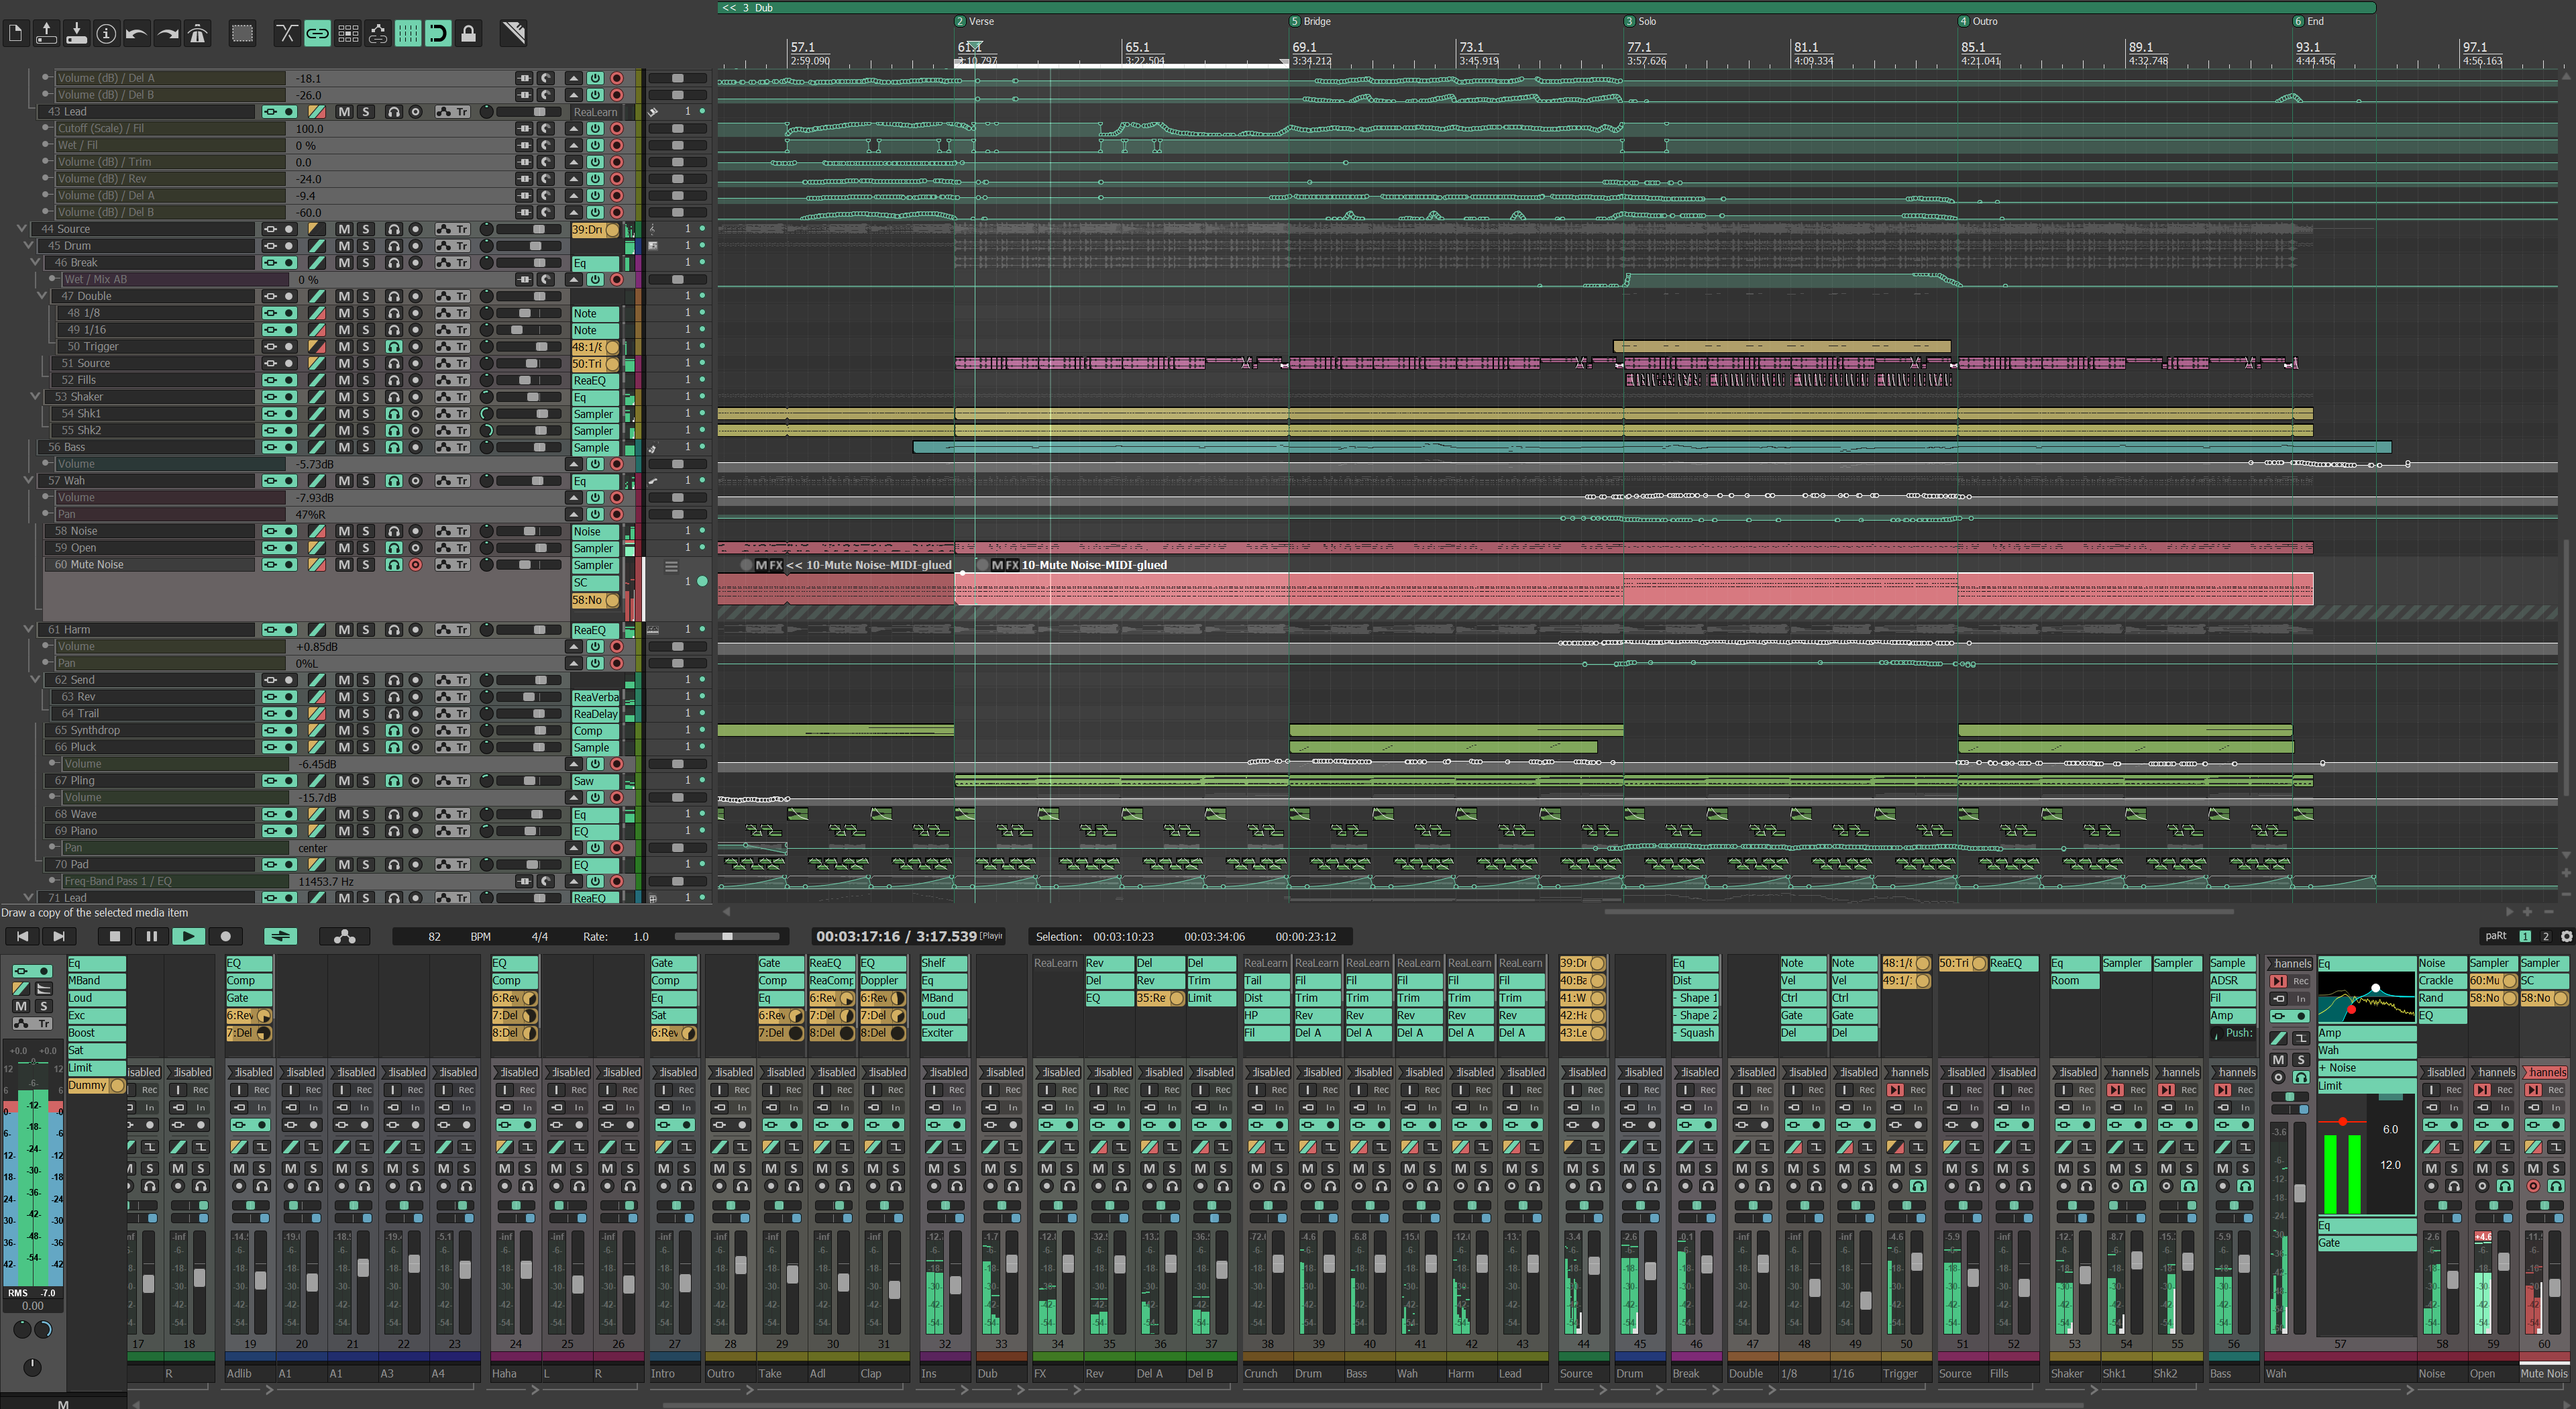Image resolution: width=2576 pixels, height=1409 pixels.
Task: Collapse the 53 Shaker folder arrow
Action: [x=35, y=397]
